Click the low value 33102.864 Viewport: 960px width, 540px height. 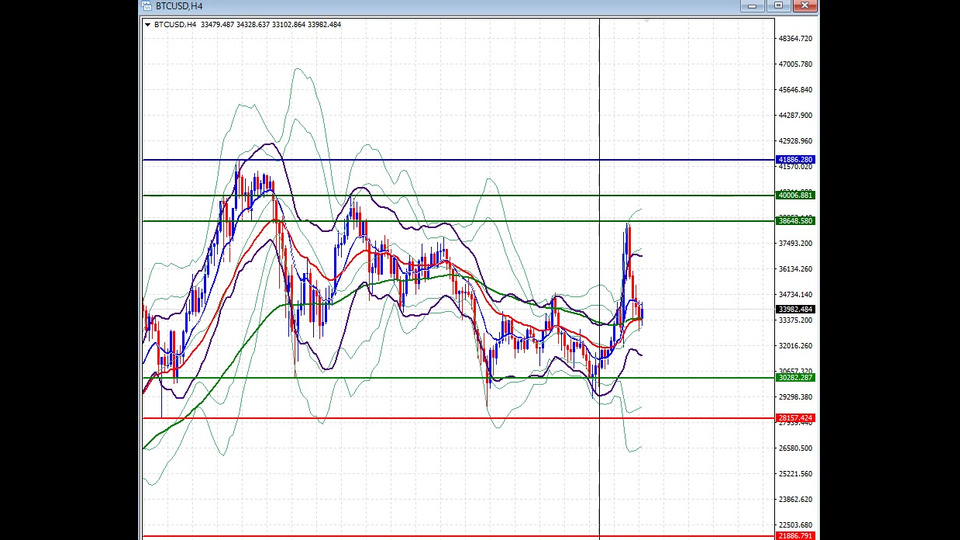[288, 24]
